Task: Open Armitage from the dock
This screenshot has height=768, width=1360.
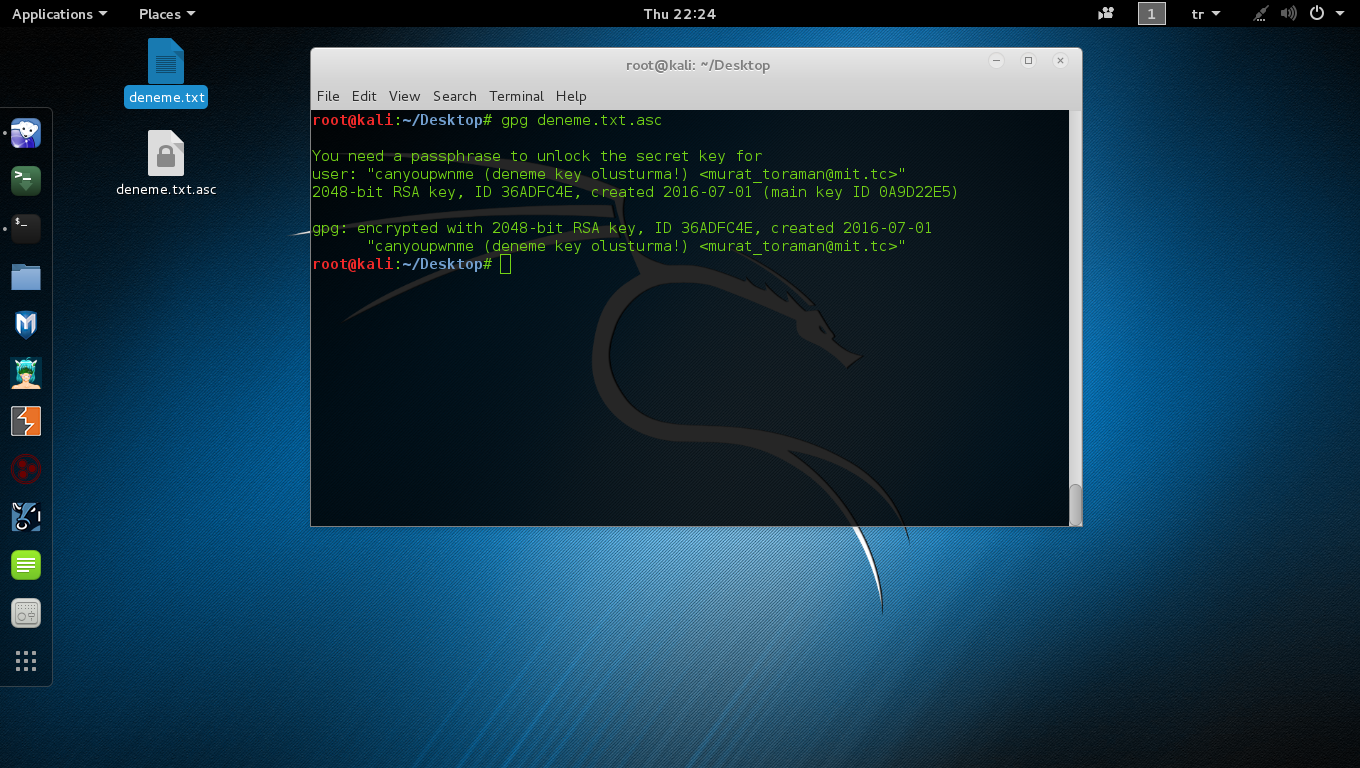Action: click(26, 373)
